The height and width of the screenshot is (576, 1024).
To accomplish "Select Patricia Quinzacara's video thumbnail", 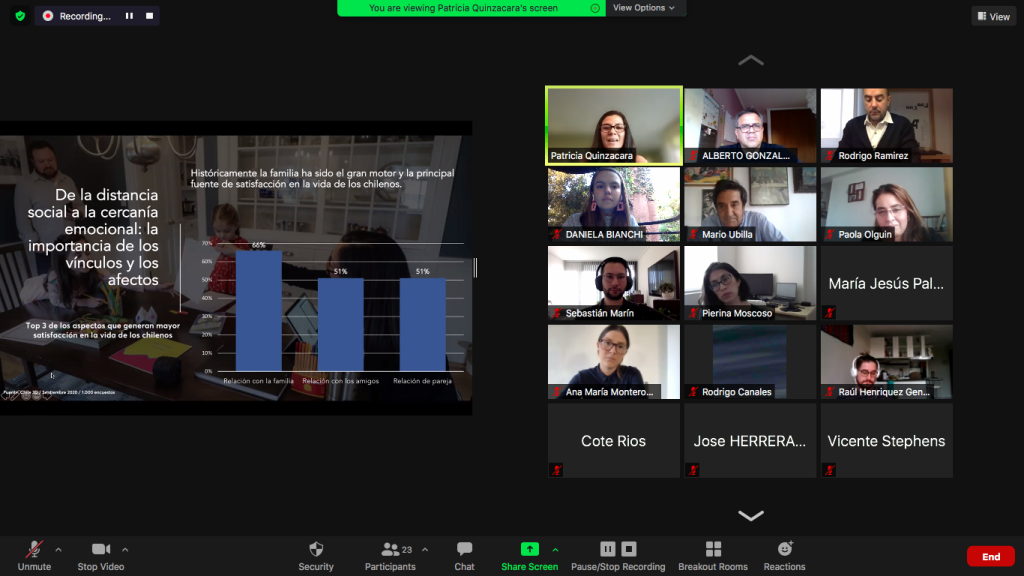I will [614, 125].
